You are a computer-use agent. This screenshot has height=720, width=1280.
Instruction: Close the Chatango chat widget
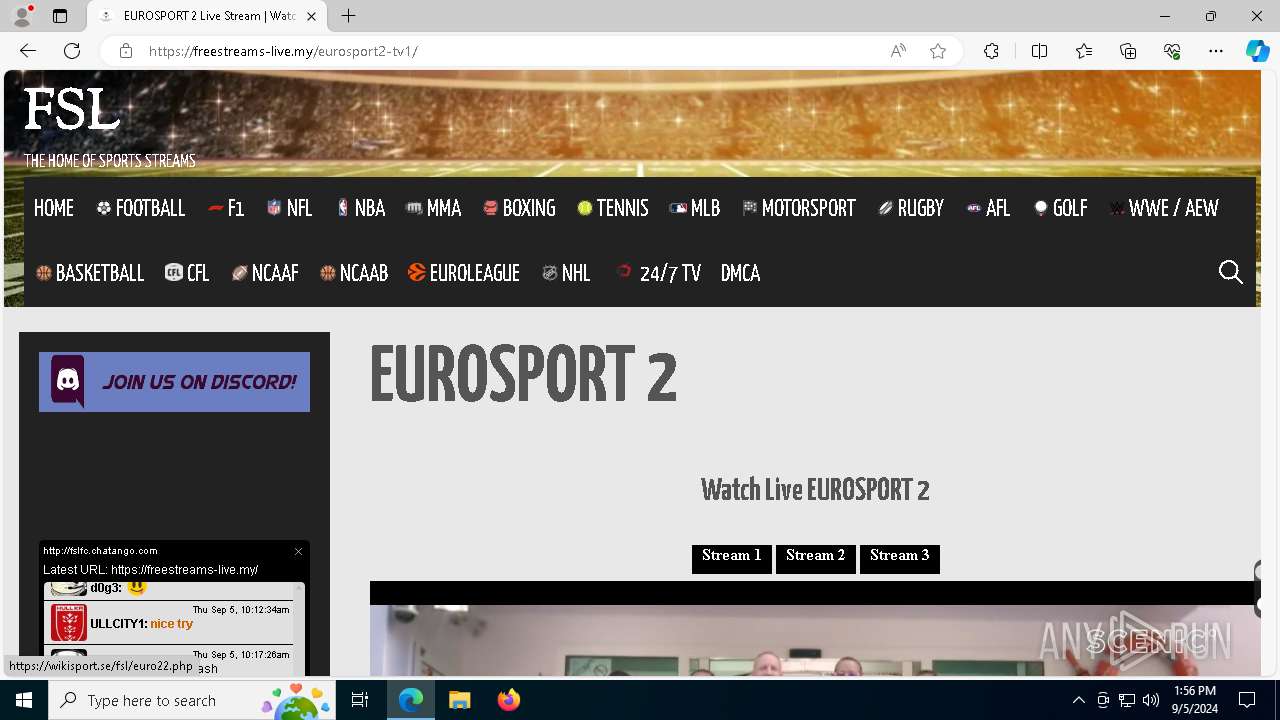click(x=298, y=551)
